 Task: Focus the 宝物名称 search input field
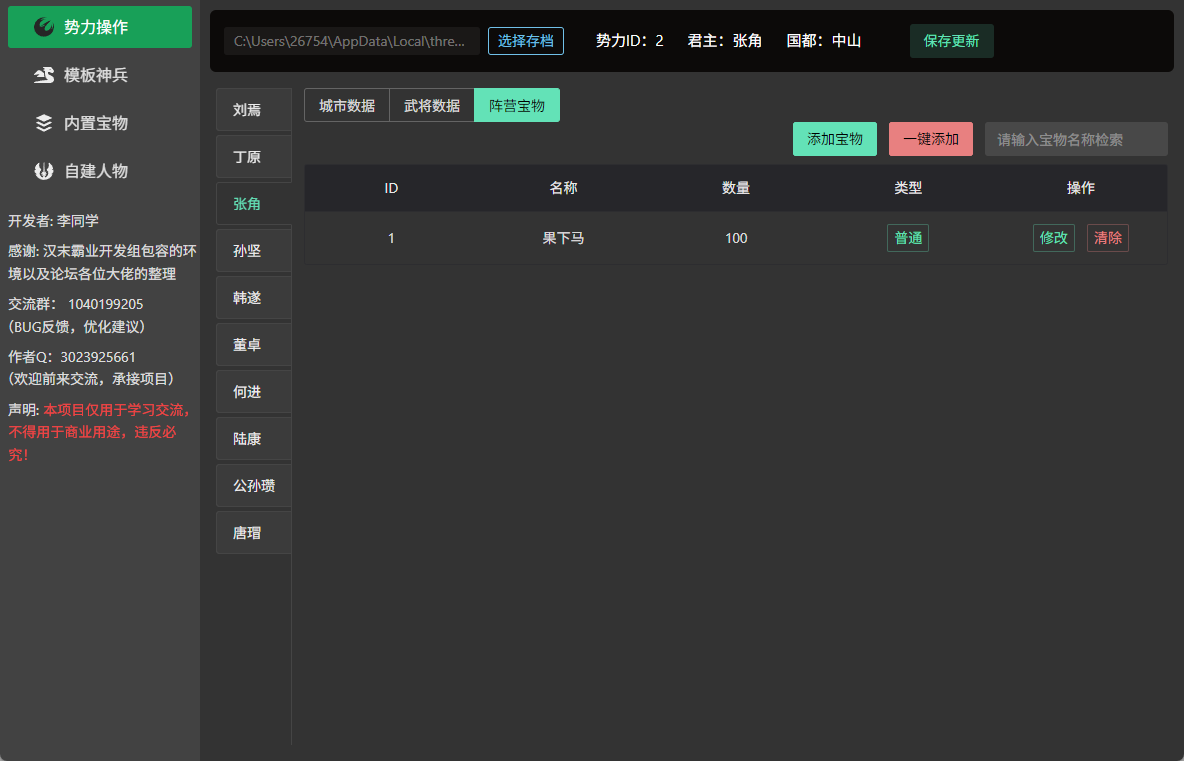pyautogui.click(x=1076, y=139)
